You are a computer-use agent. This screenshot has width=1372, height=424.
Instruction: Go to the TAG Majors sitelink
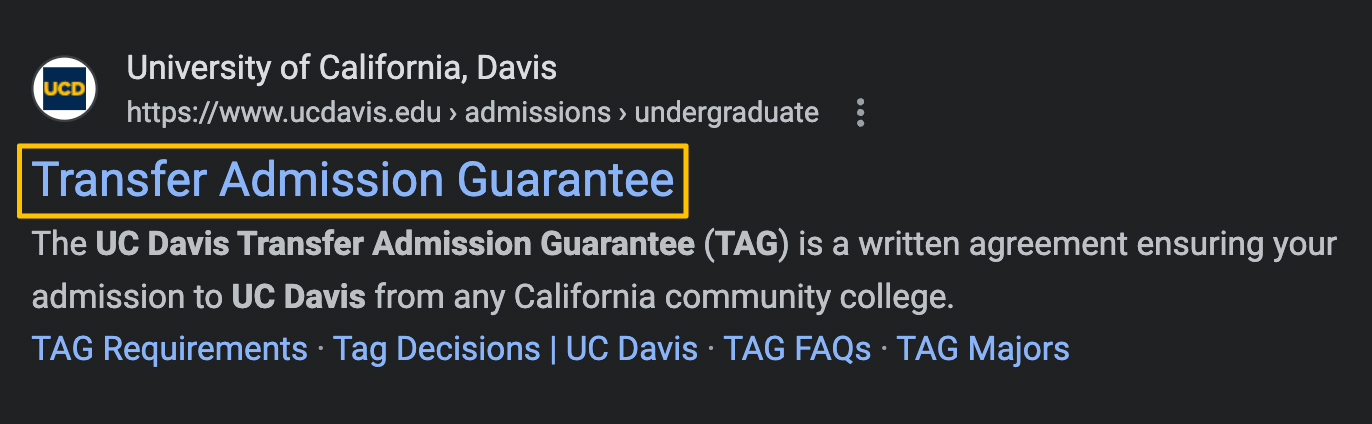[983, 349]
